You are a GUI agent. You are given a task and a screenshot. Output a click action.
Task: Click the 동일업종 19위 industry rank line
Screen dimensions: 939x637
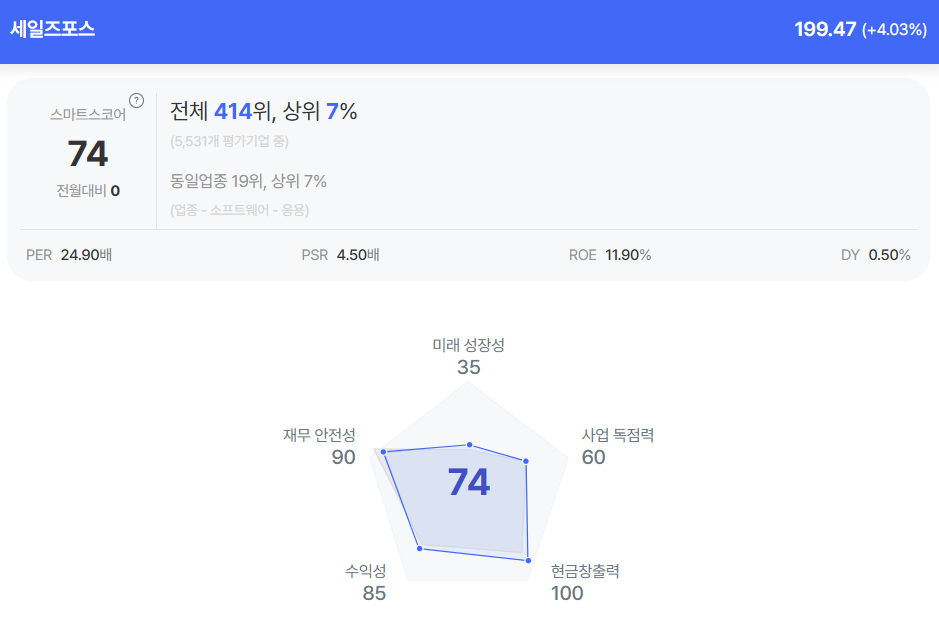point(249,181)
